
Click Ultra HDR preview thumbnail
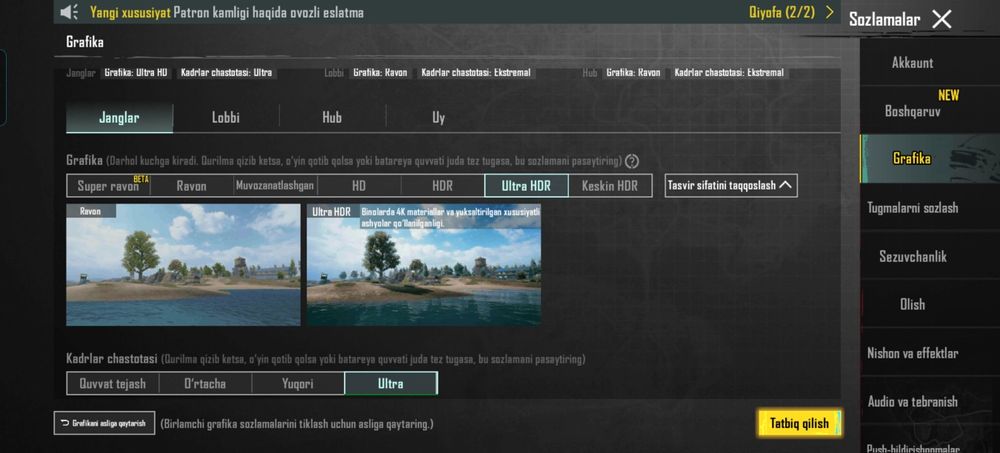pyautogui.click(x=423, y=265)
